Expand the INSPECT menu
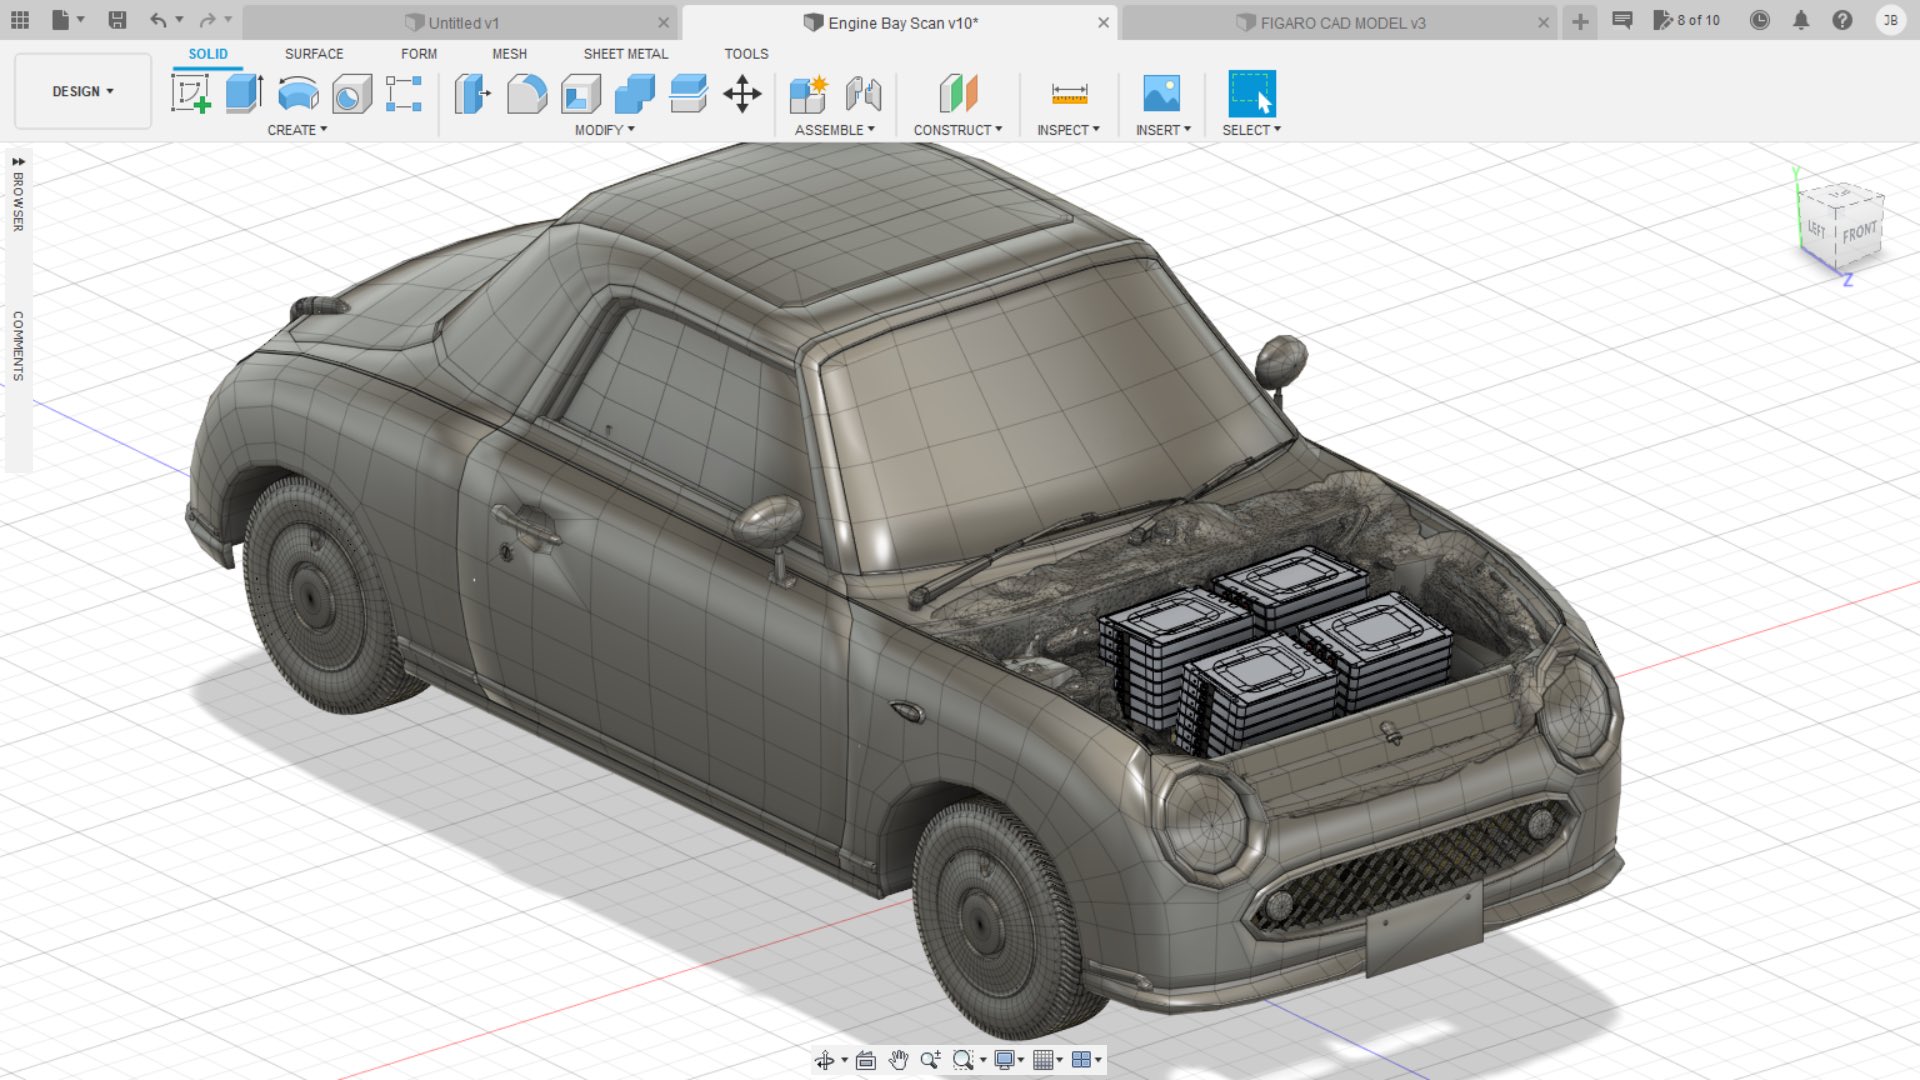The image size is (1920, 1080). [1068, 130]
